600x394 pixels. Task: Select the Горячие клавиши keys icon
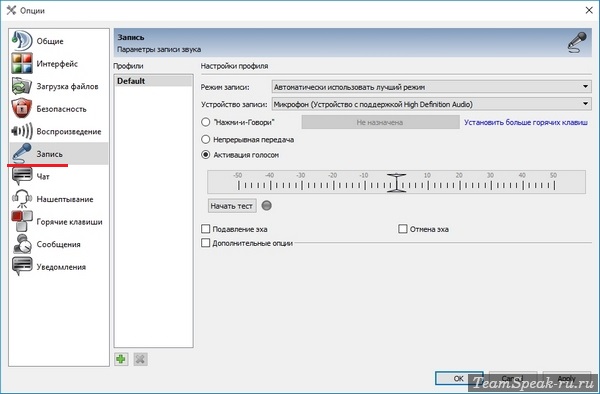21,221
